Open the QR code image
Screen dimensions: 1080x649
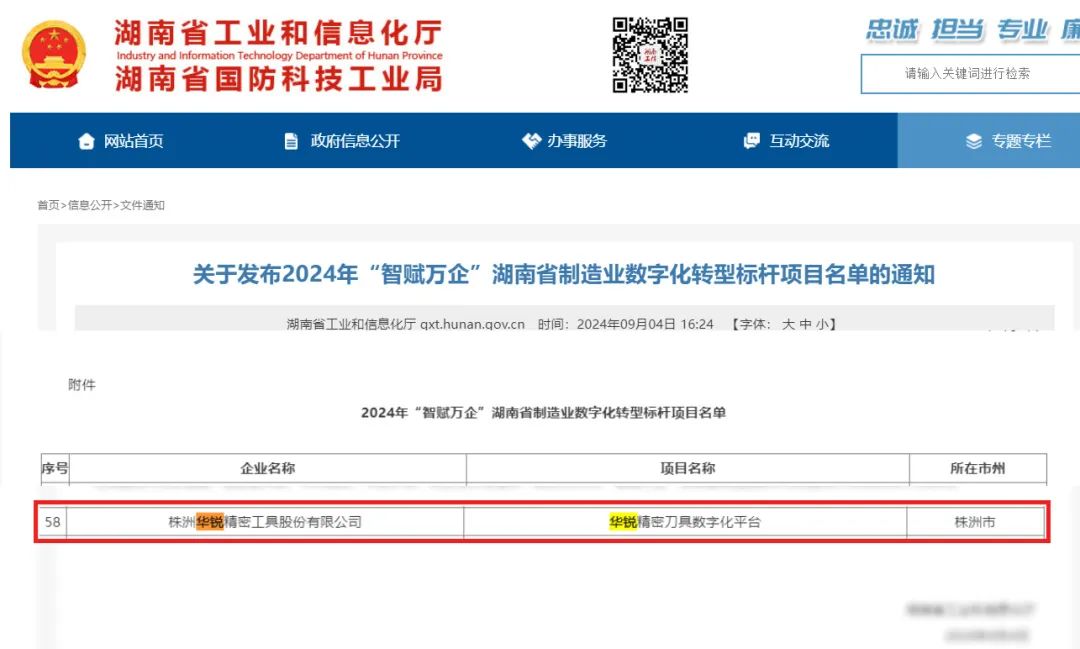point(650,55)
